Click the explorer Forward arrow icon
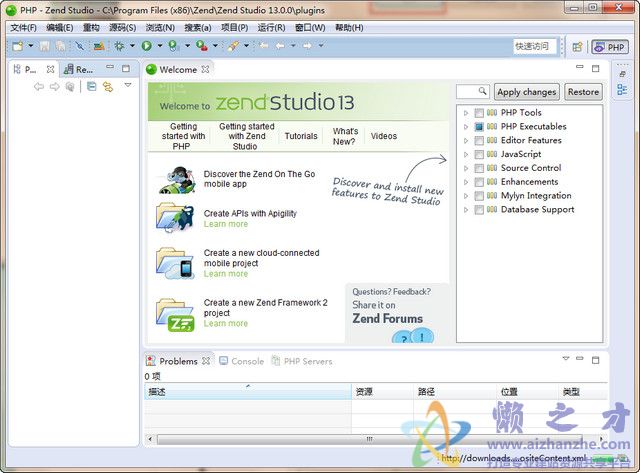 [x=54, y=87]
